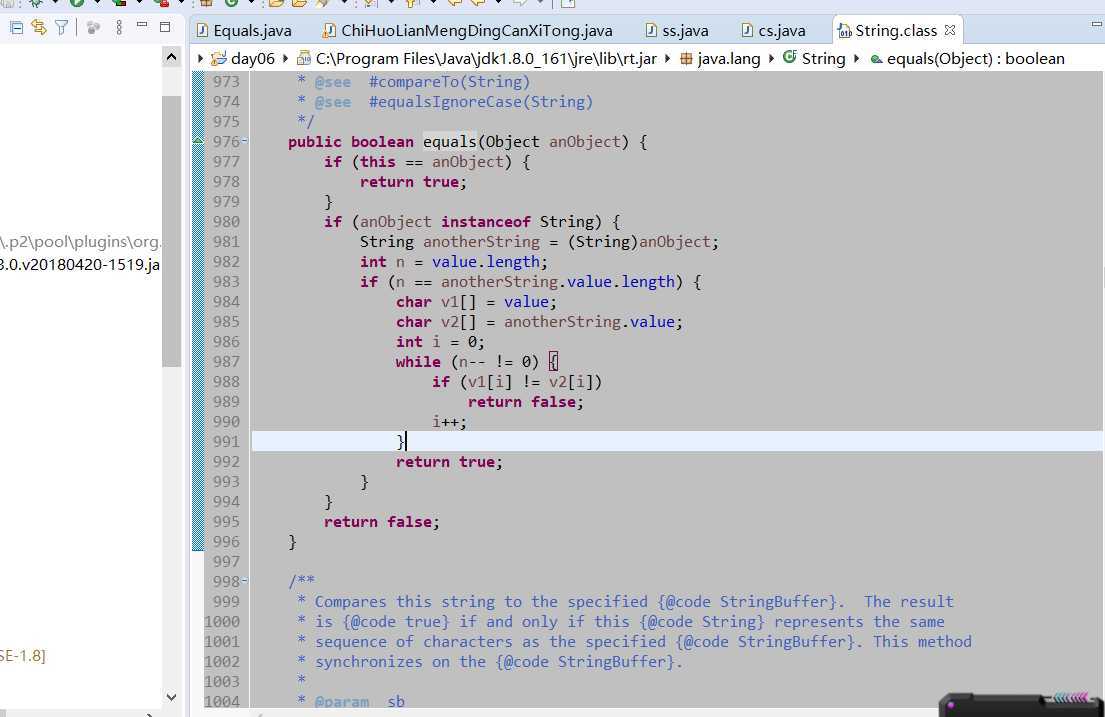Click line number 976 in the gutter
The height and width of the screenshot is (717, 1105).
pos(226,142)
